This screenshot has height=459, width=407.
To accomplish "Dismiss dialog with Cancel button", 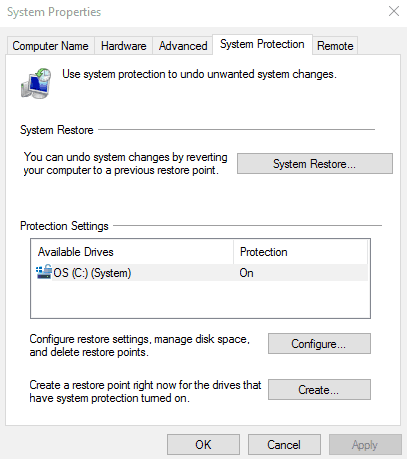I will point(284,445).
